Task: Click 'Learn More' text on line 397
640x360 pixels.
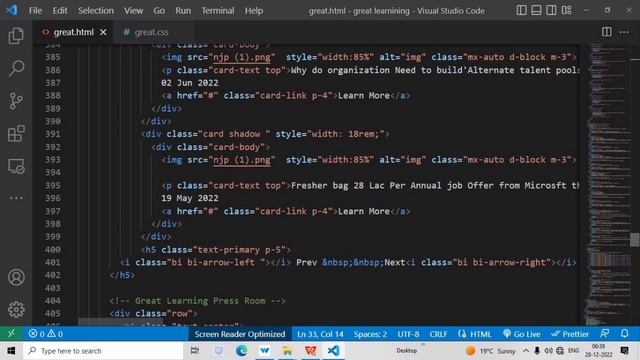Action: click(364, 211)
